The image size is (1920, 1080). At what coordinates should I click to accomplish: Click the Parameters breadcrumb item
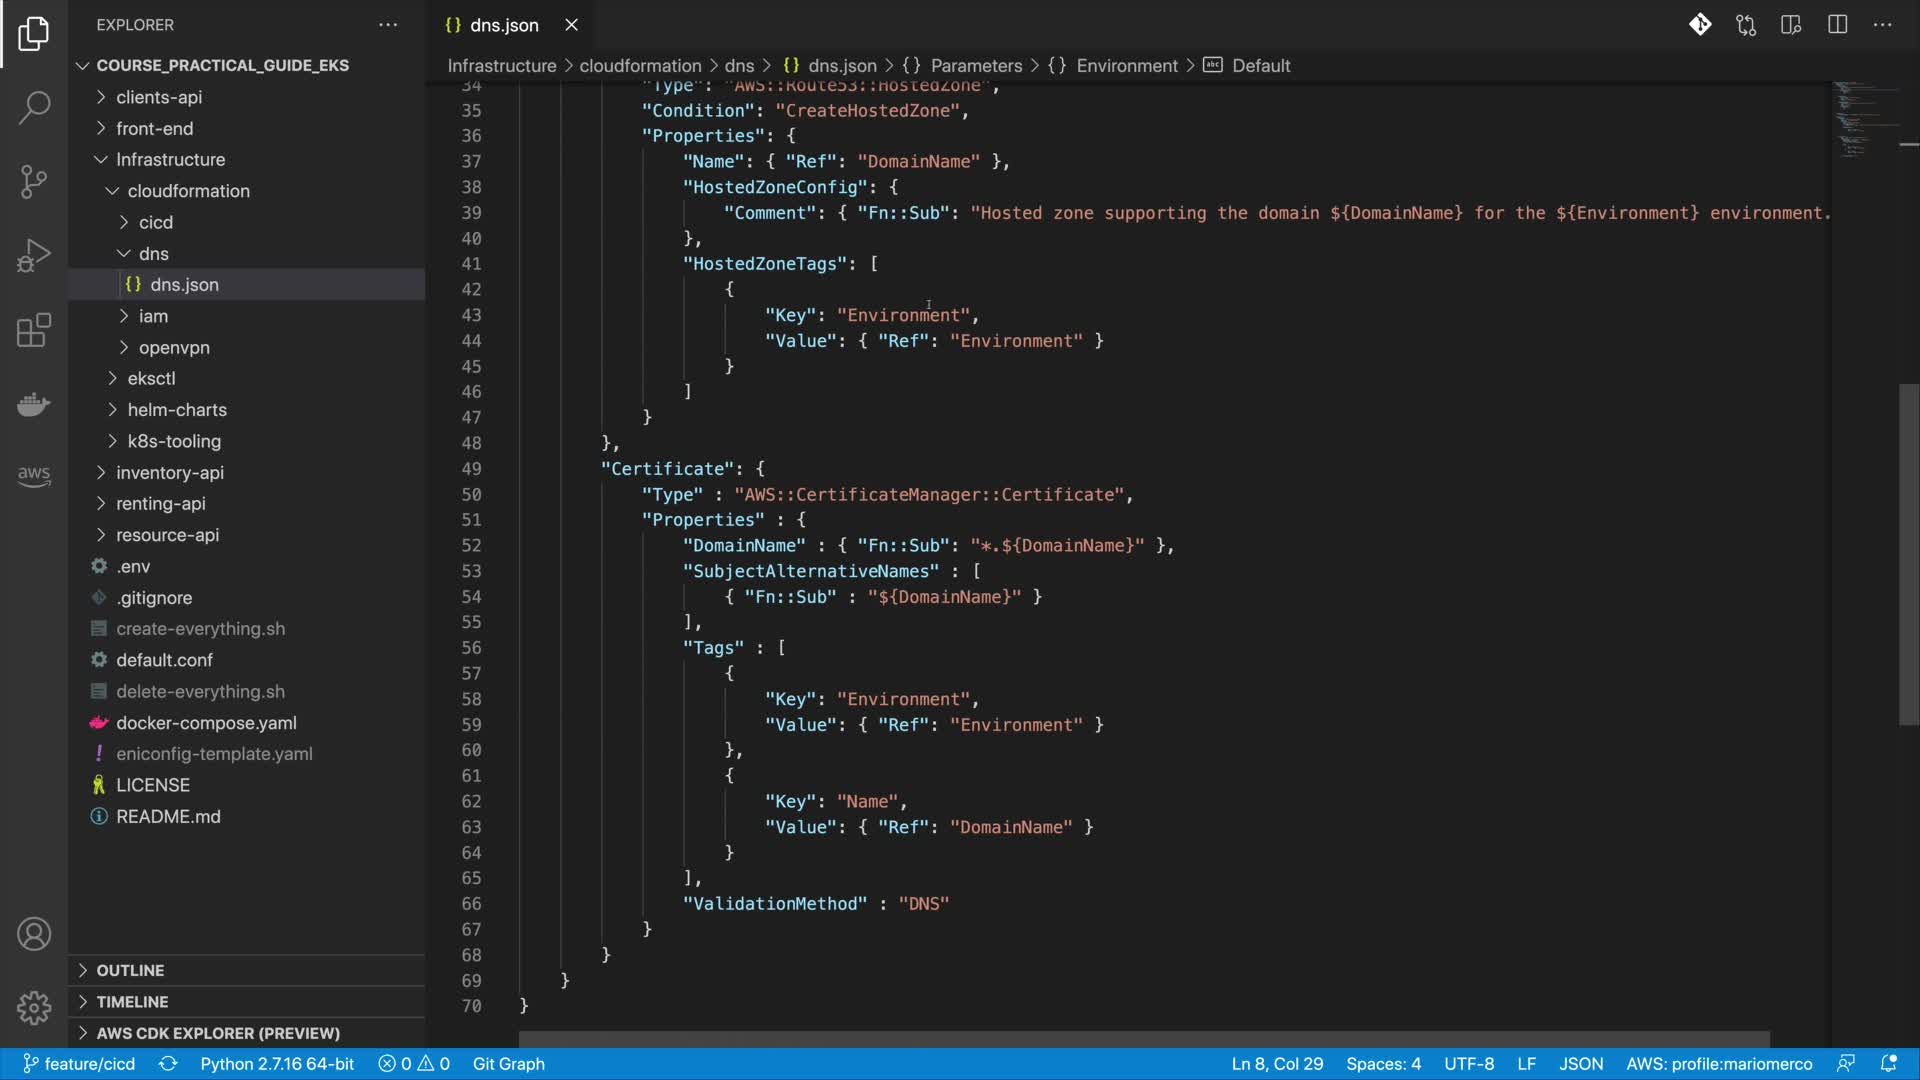tap(976, 66)
